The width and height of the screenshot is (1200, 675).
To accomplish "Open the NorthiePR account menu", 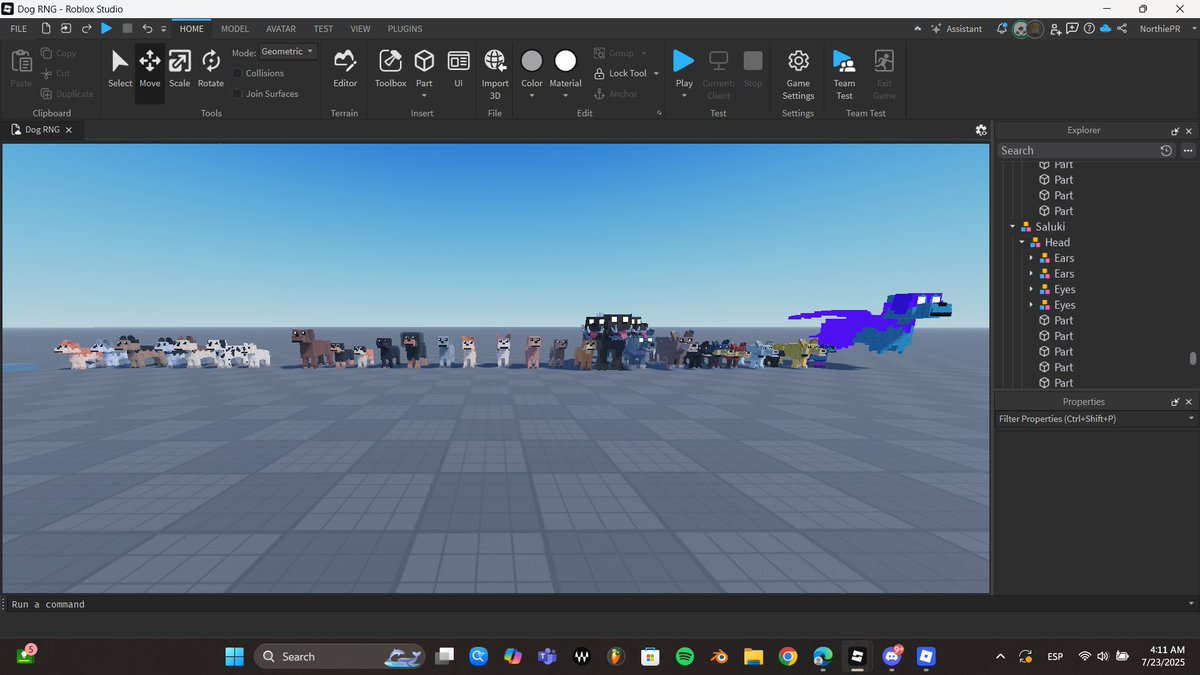I will (1162, 29).
